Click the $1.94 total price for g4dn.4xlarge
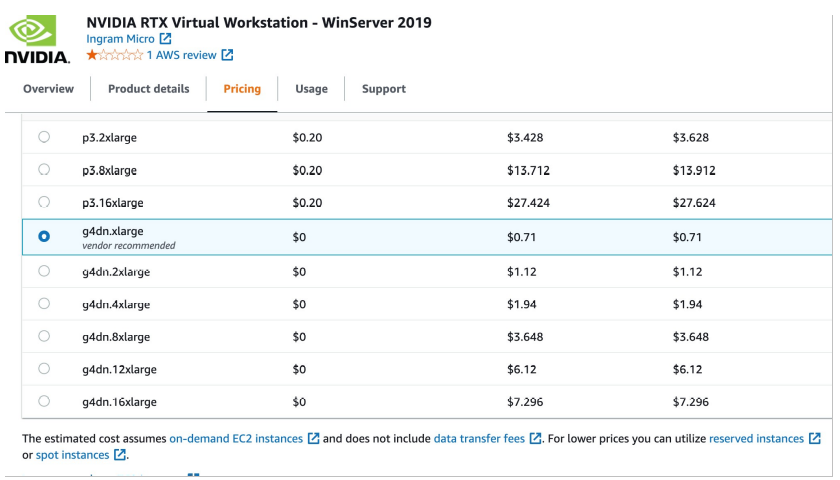The width and height of the screenshot is (840, 480). coord(687,305)
